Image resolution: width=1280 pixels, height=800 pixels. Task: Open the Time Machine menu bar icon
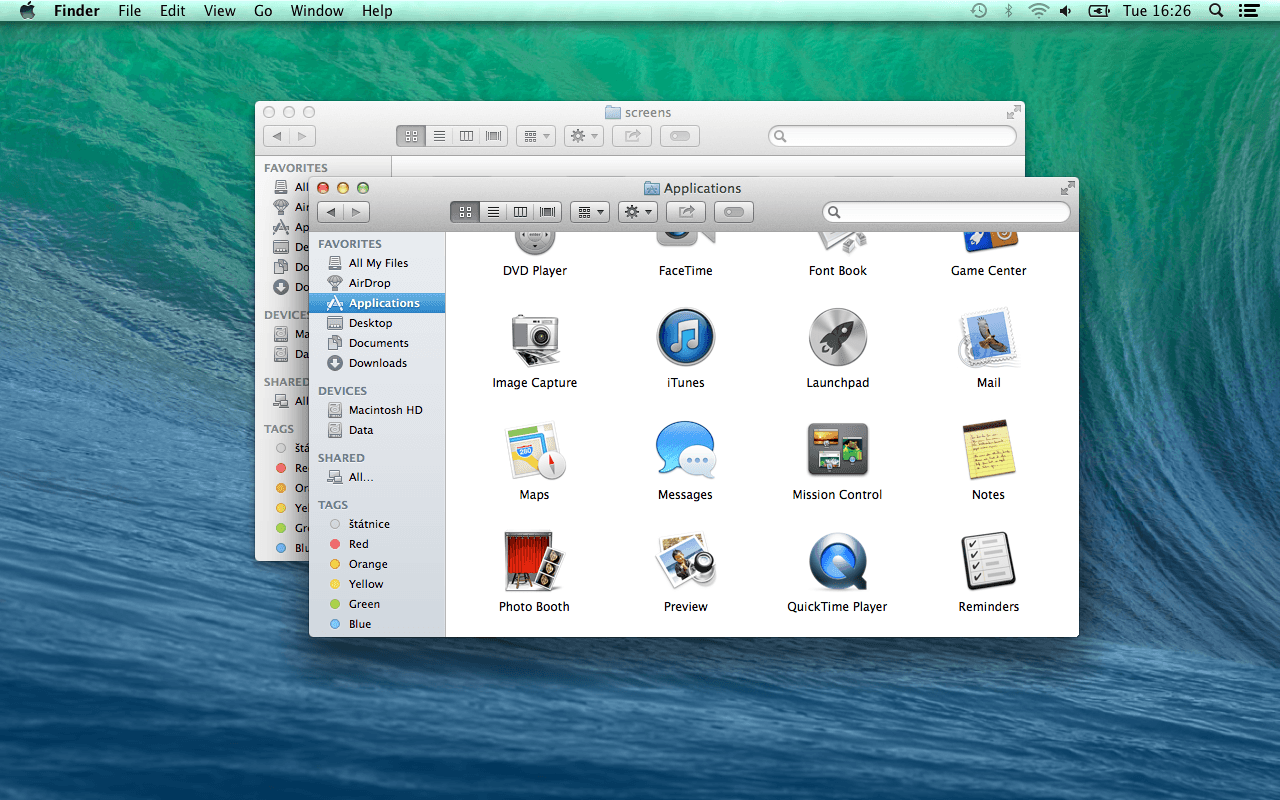coord(979,11)
